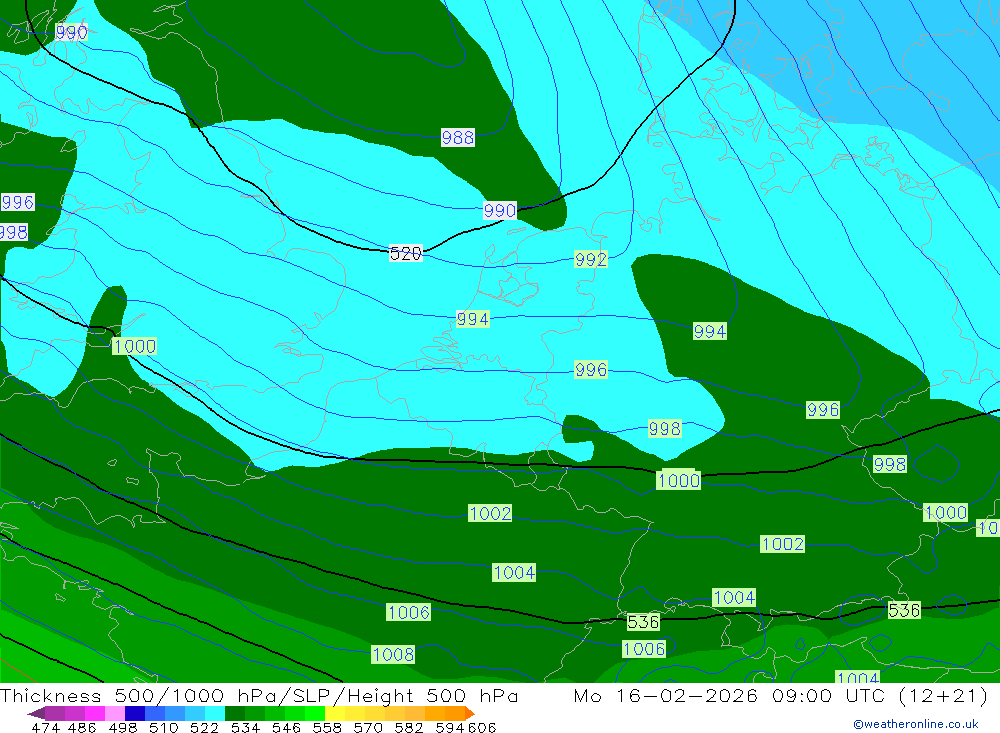
Task: Pick the light pink legend swatch
Action: click(115, 713)
